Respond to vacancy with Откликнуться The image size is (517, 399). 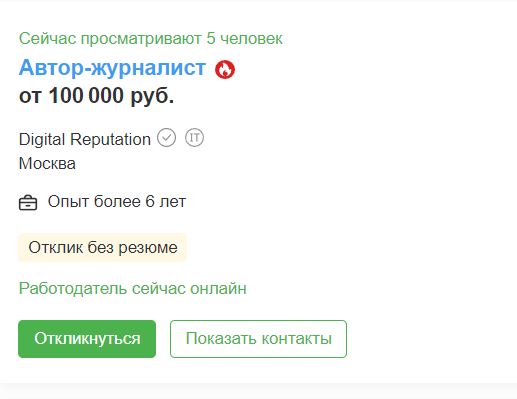tap(87, 339)
